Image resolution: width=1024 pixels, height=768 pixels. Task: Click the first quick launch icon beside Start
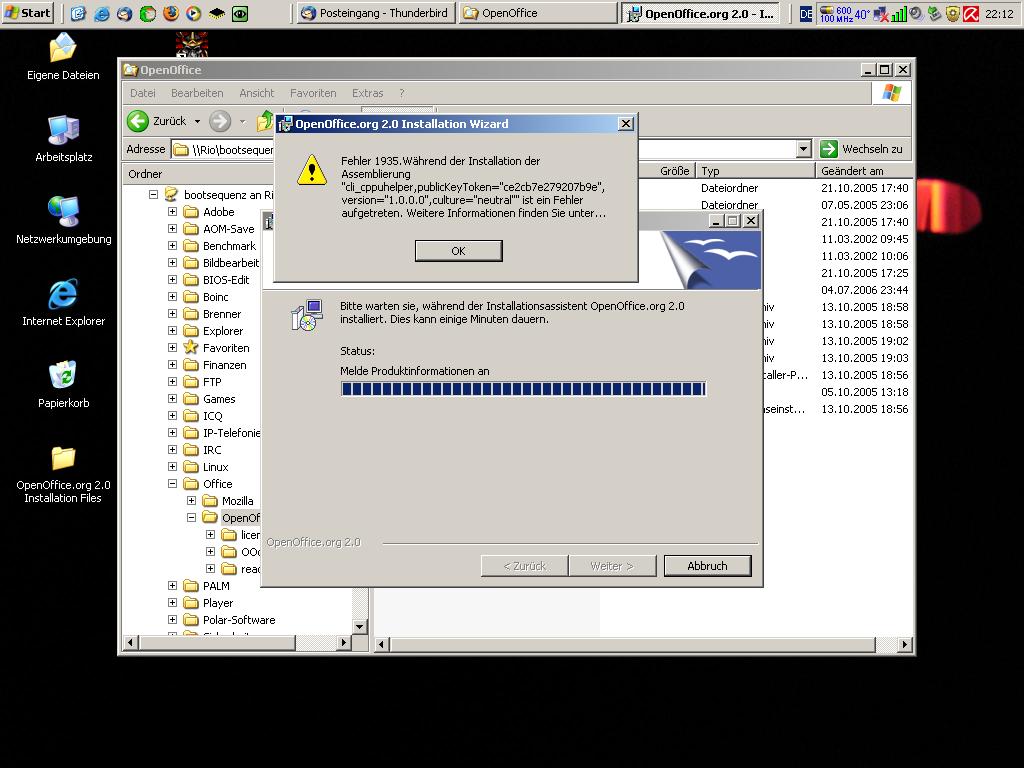coord(78,13)
